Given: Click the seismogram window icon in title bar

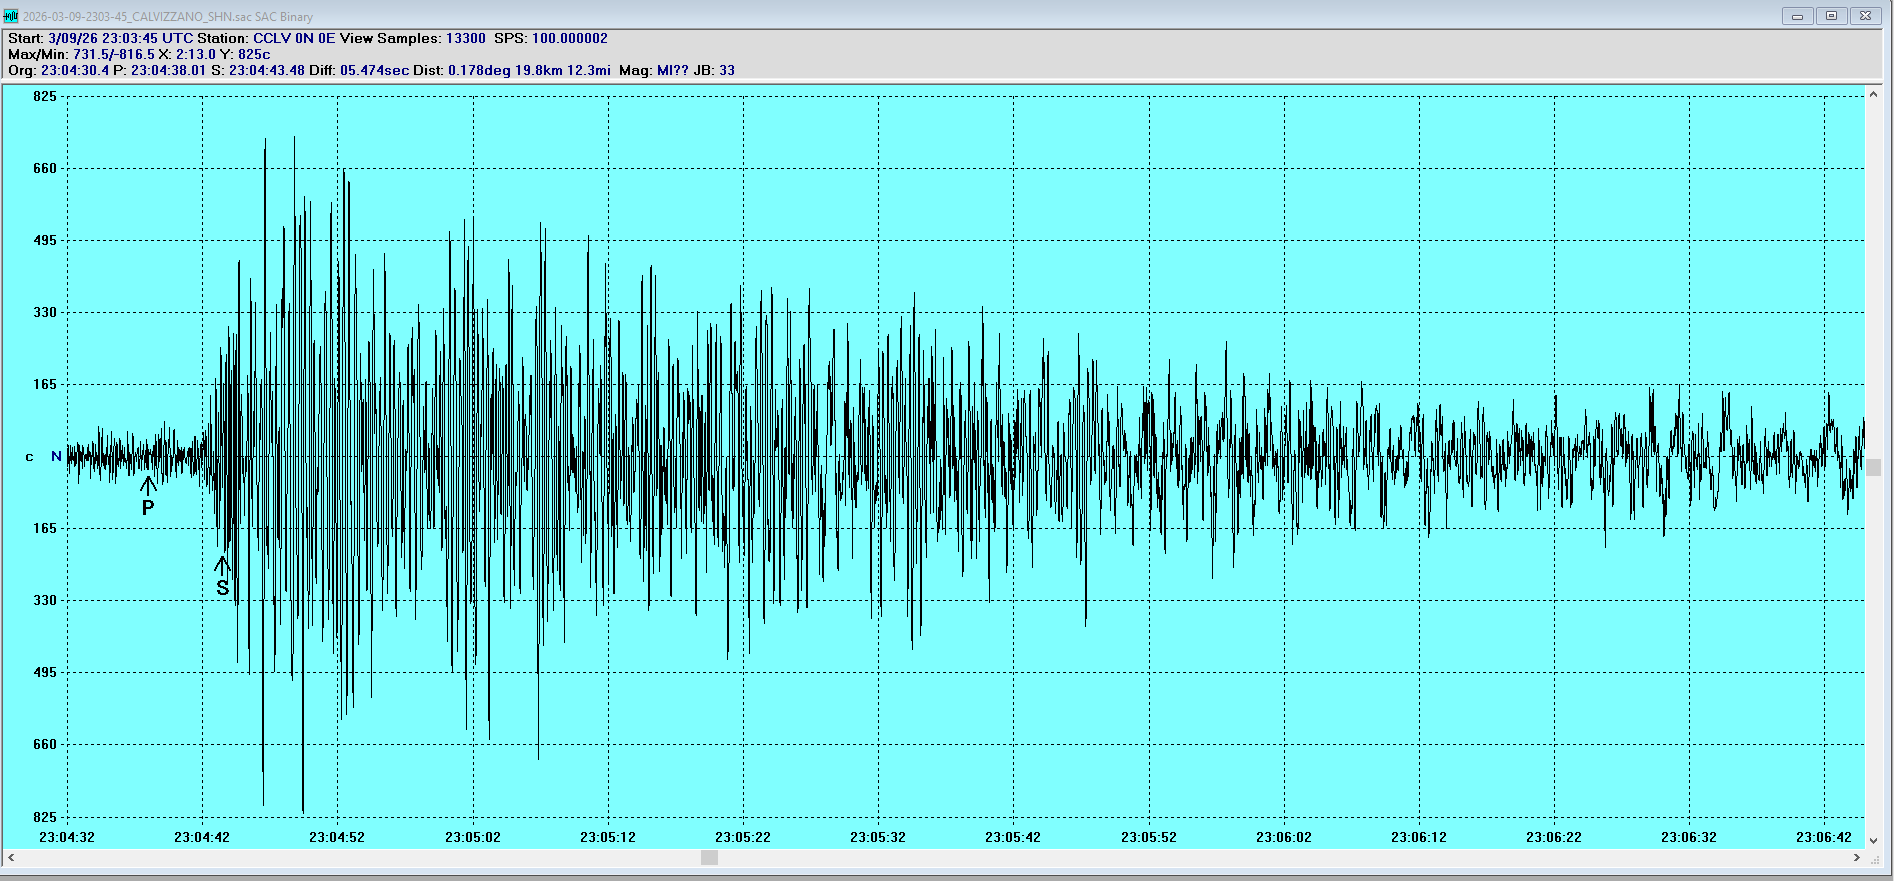Looking at the screenshot, I should pos(11,16).
